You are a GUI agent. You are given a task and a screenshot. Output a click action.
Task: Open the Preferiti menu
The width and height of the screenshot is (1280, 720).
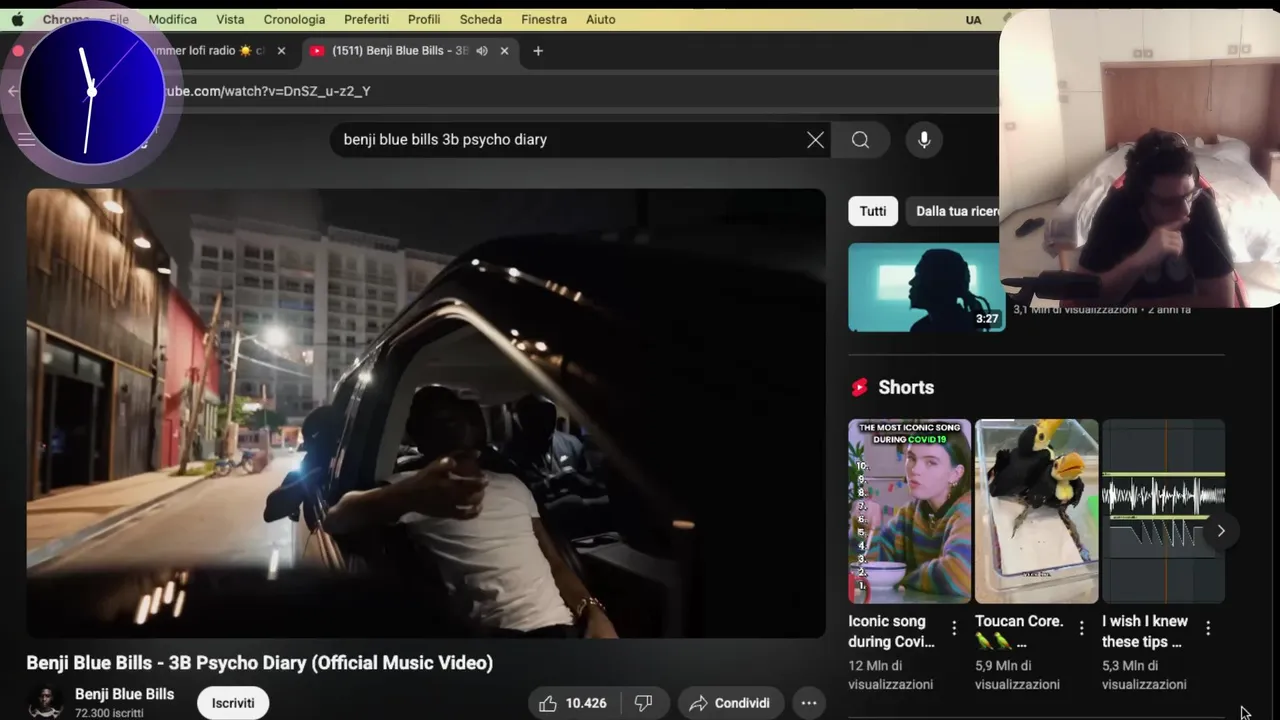[x=366, y=19]
